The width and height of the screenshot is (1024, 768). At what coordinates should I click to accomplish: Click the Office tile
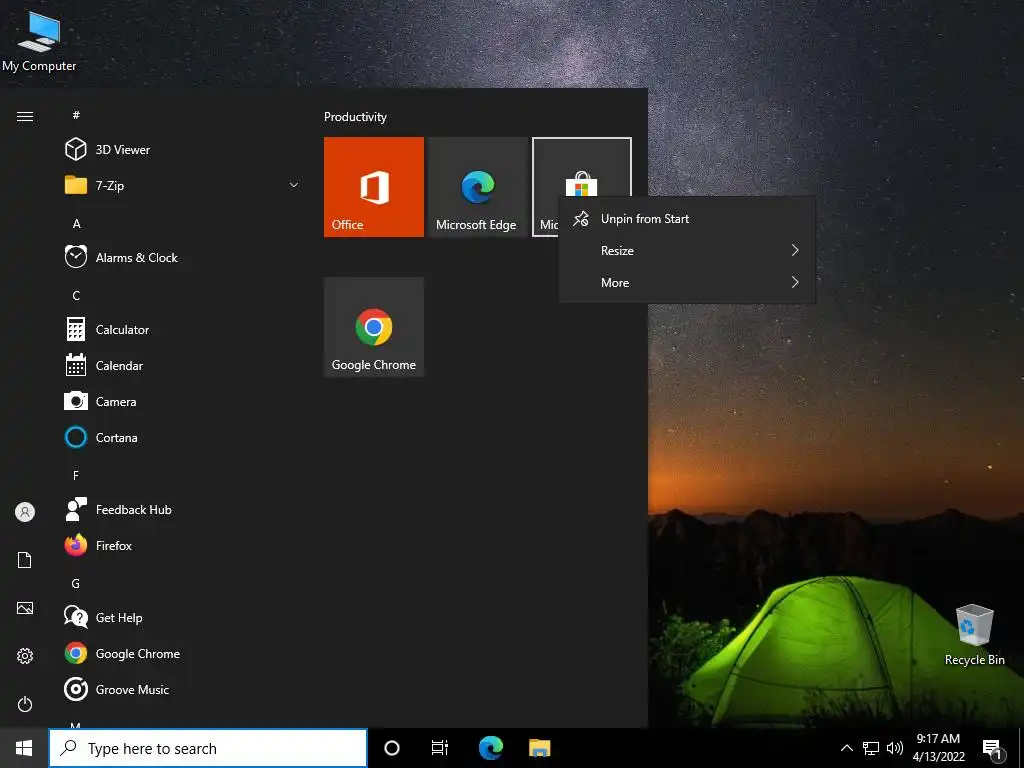point(374,187)
